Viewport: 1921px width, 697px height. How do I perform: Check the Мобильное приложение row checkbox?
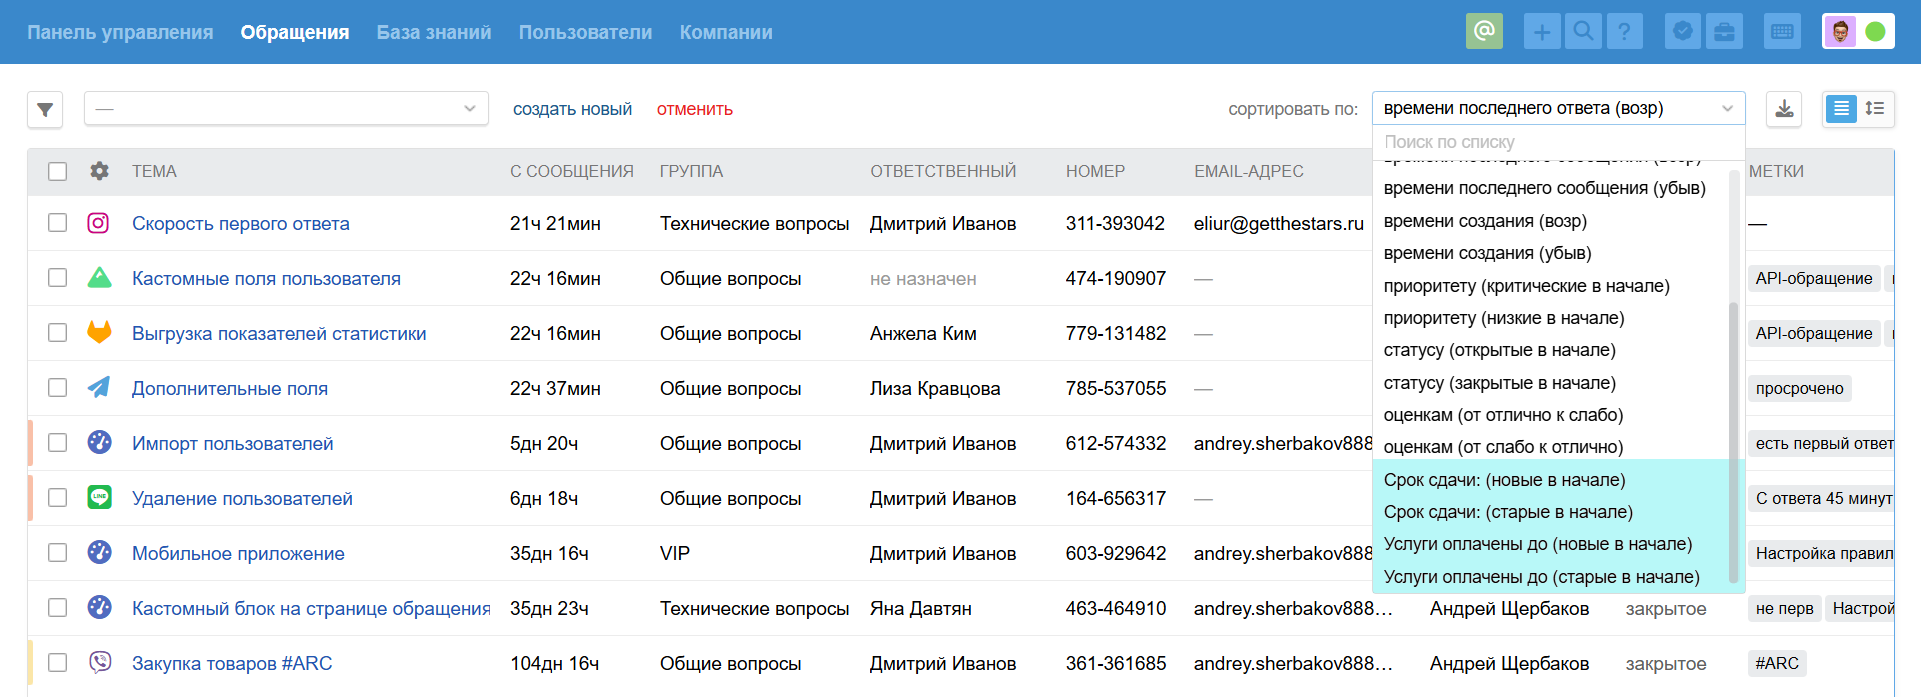58,552
